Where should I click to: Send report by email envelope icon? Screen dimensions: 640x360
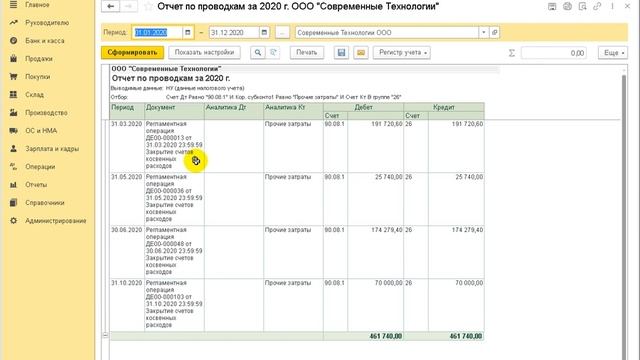361,53
